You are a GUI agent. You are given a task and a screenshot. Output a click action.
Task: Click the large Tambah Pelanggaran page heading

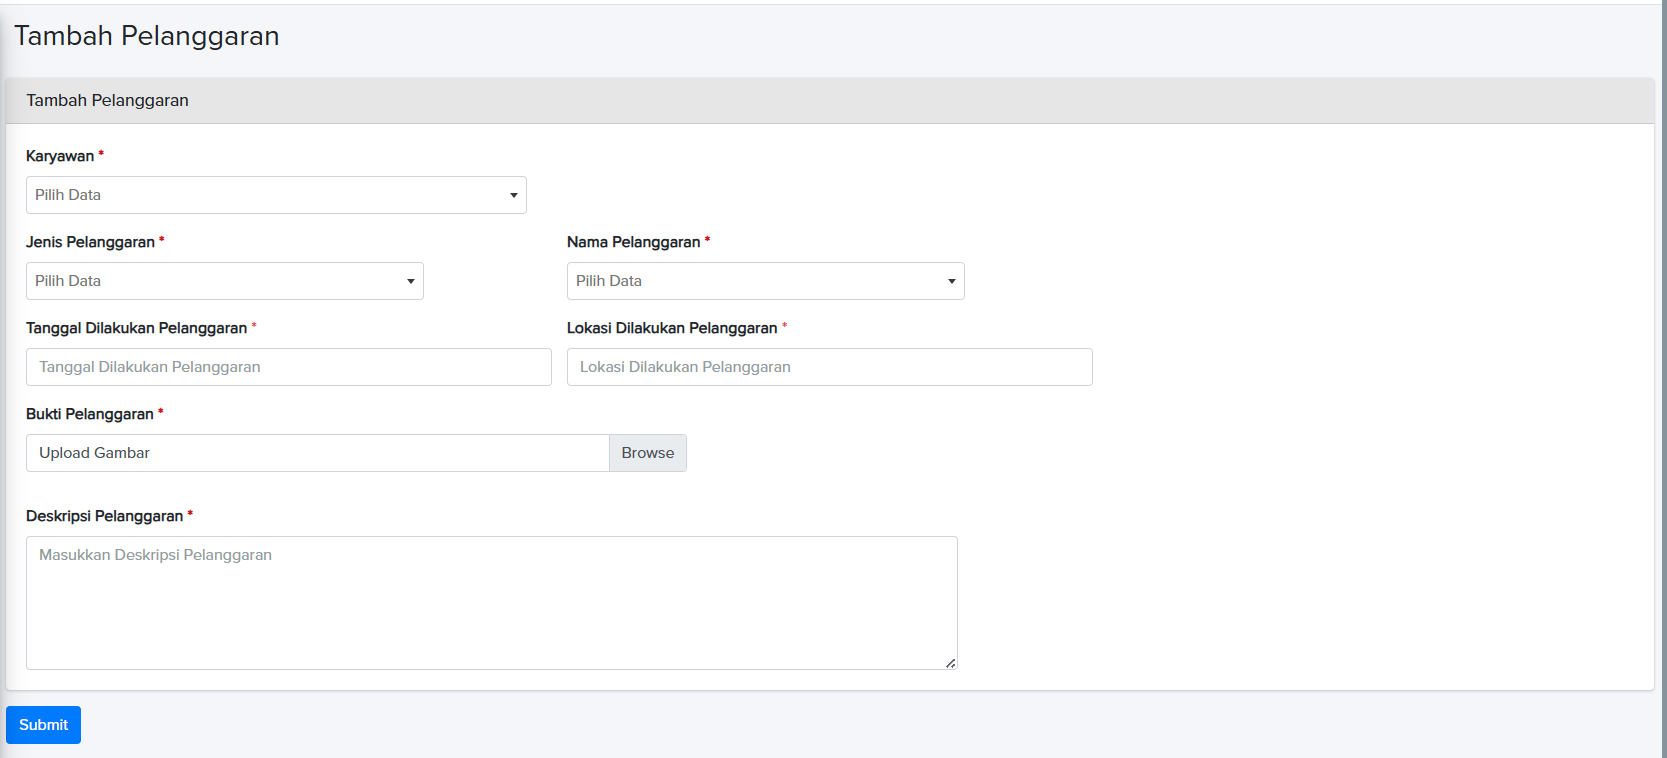[146, 36]
